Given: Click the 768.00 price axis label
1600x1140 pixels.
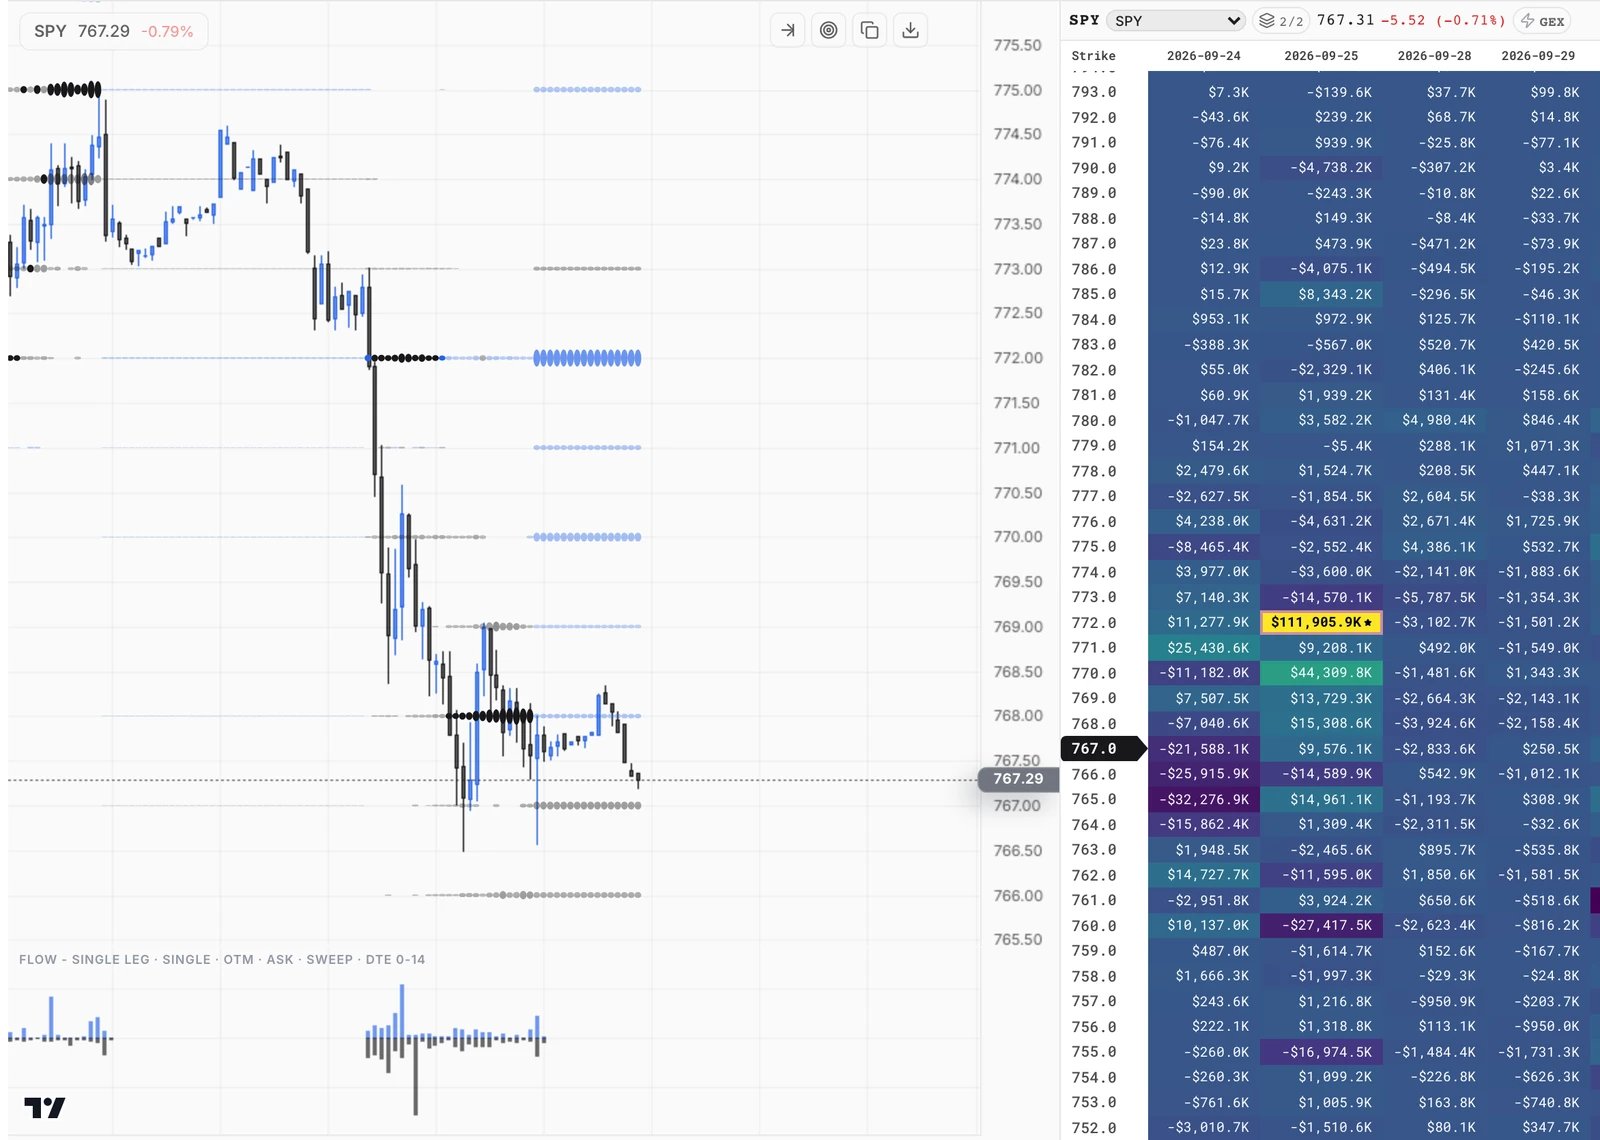Looking at the screenshot, I should tap(1018, 716).
